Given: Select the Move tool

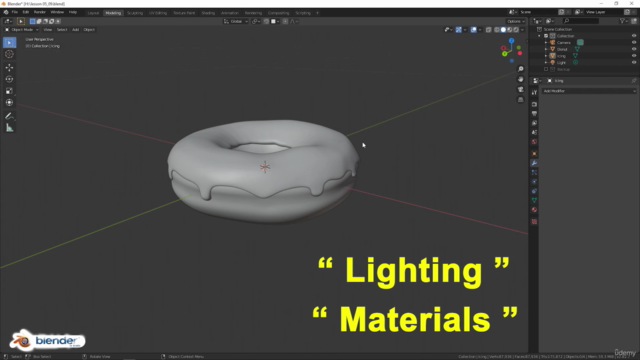Looking at the screenshot, I should [x=9, y=67].
